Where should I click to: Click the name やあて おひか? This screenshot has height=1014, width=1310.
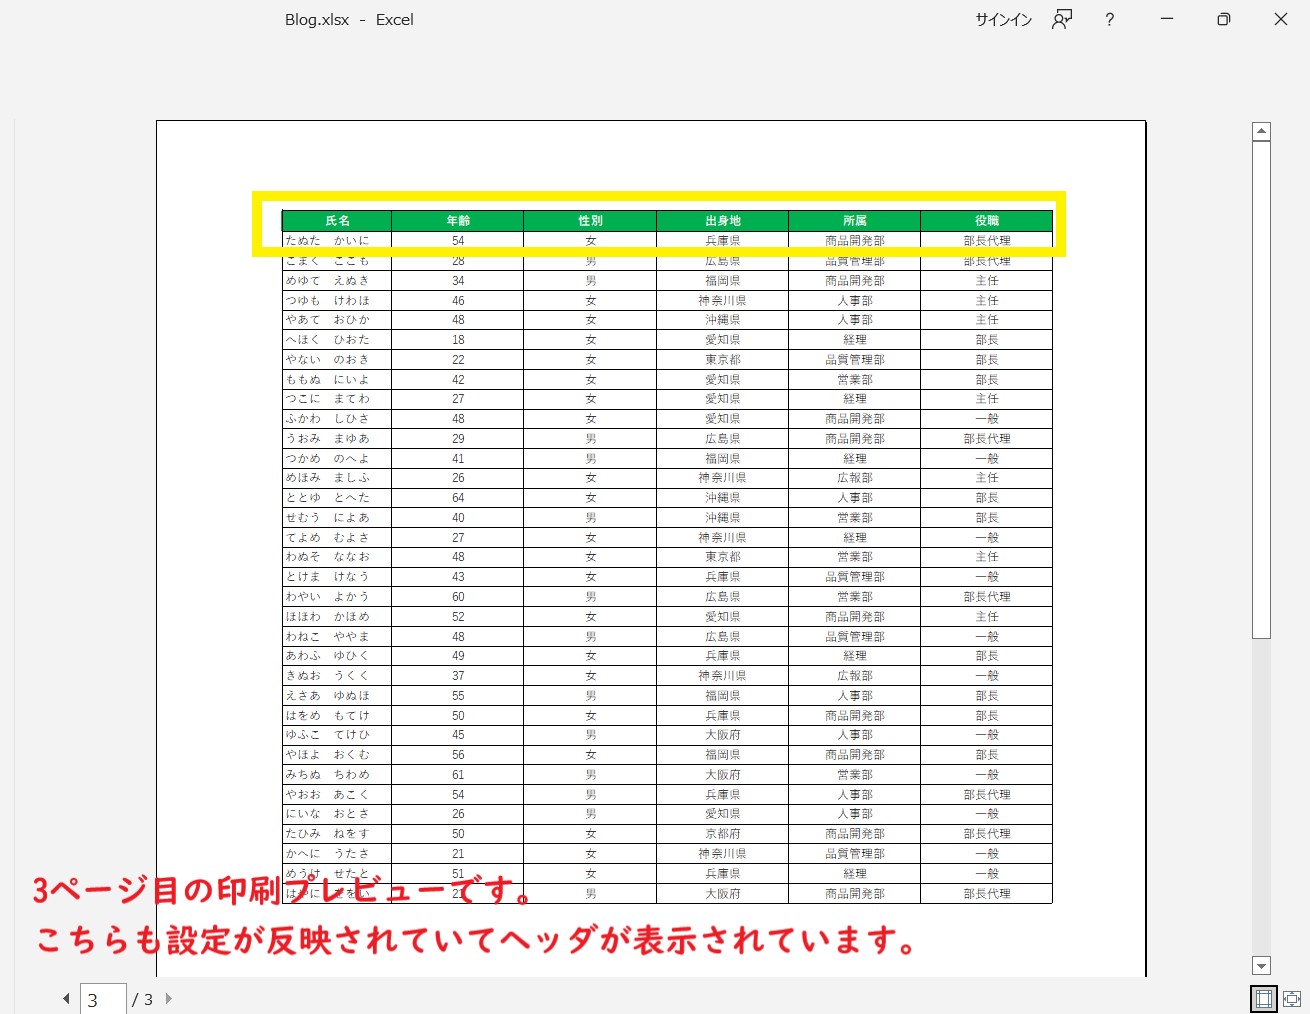click(327, 320)
